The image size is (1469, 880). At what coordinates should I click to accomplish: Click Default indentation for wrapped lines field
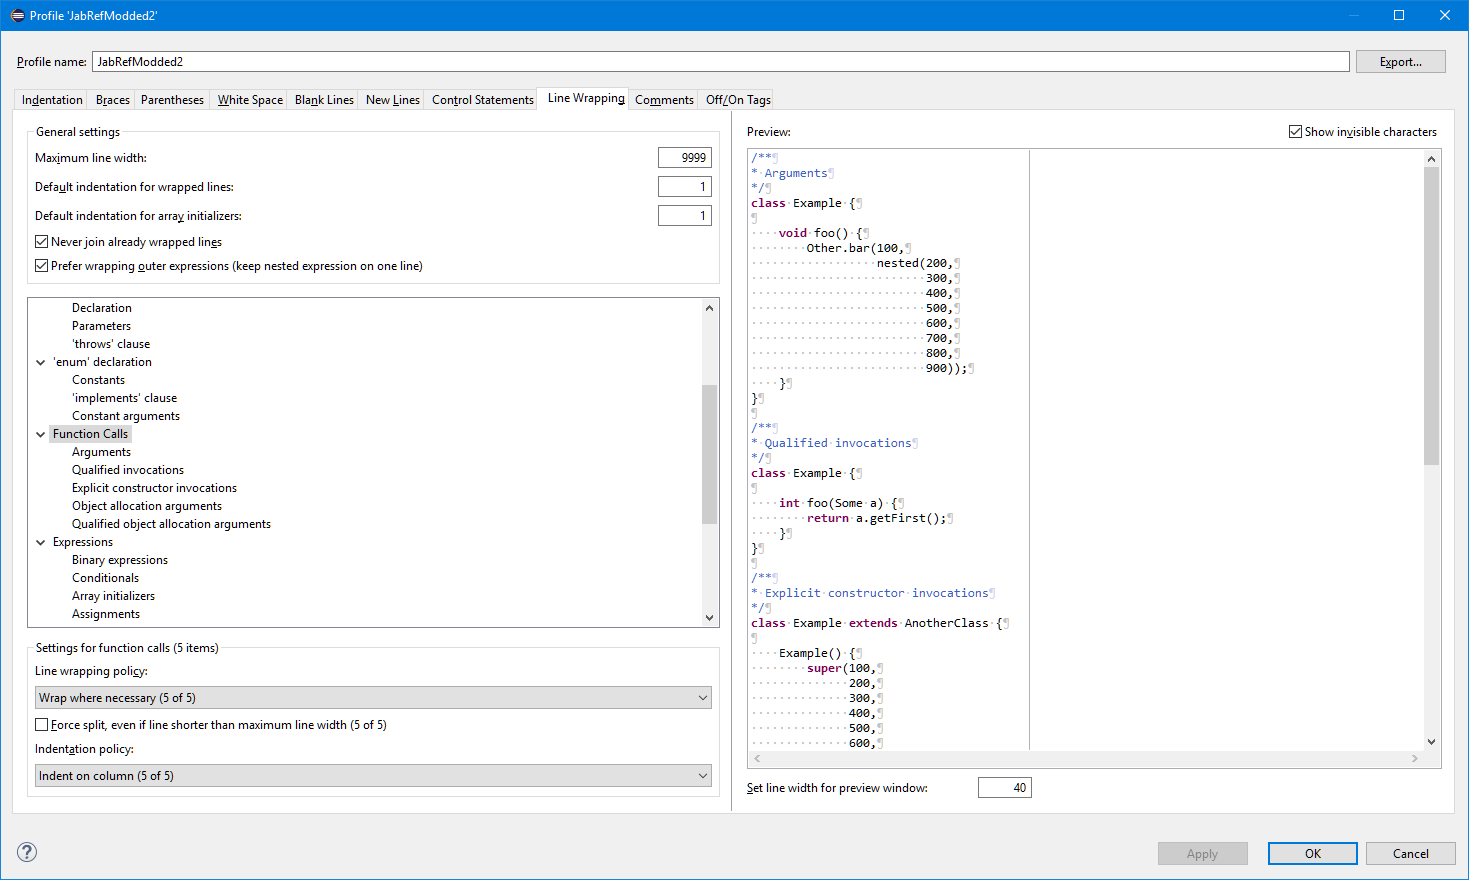[685, 187]
